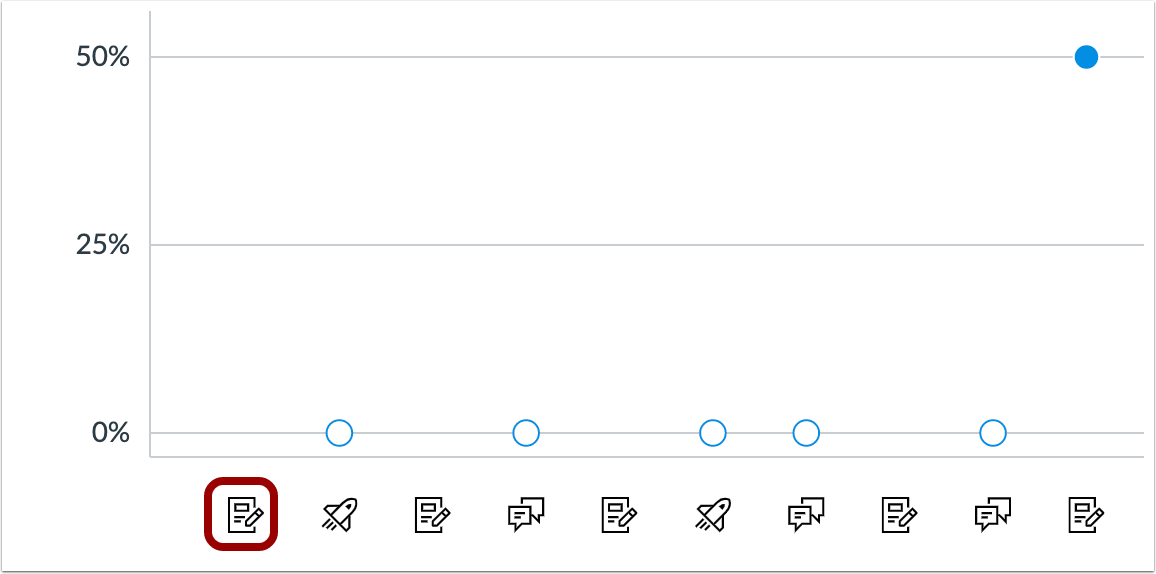
Task: Open the second assignment pencil-and-paper icon
Action: point(433,514)
